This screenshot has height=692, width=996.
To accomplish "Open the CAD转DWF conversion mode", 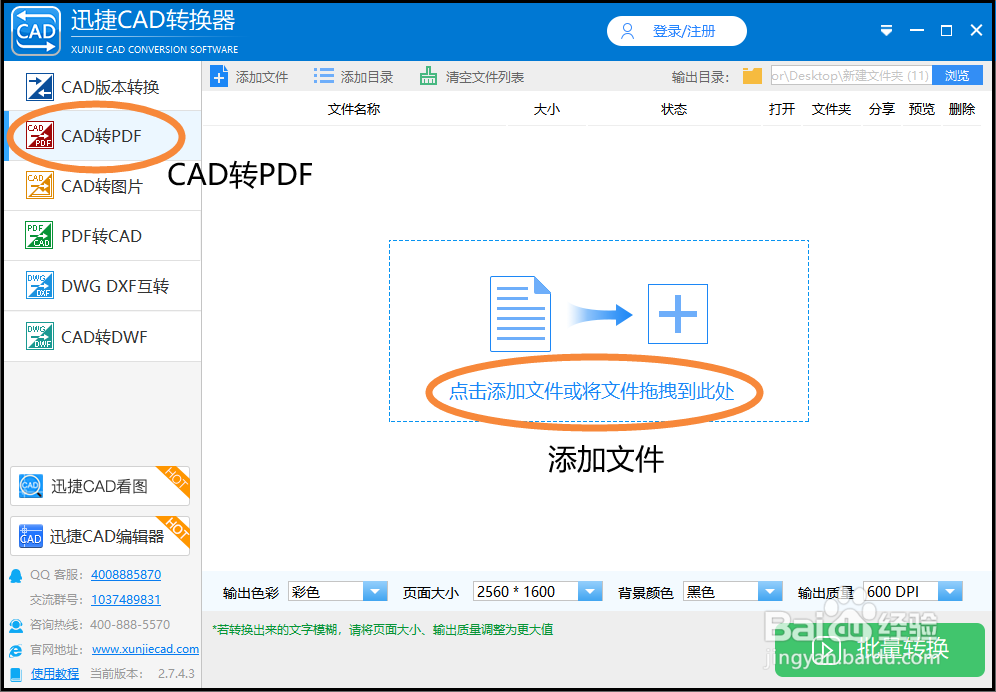I will (x=100, y=336).
